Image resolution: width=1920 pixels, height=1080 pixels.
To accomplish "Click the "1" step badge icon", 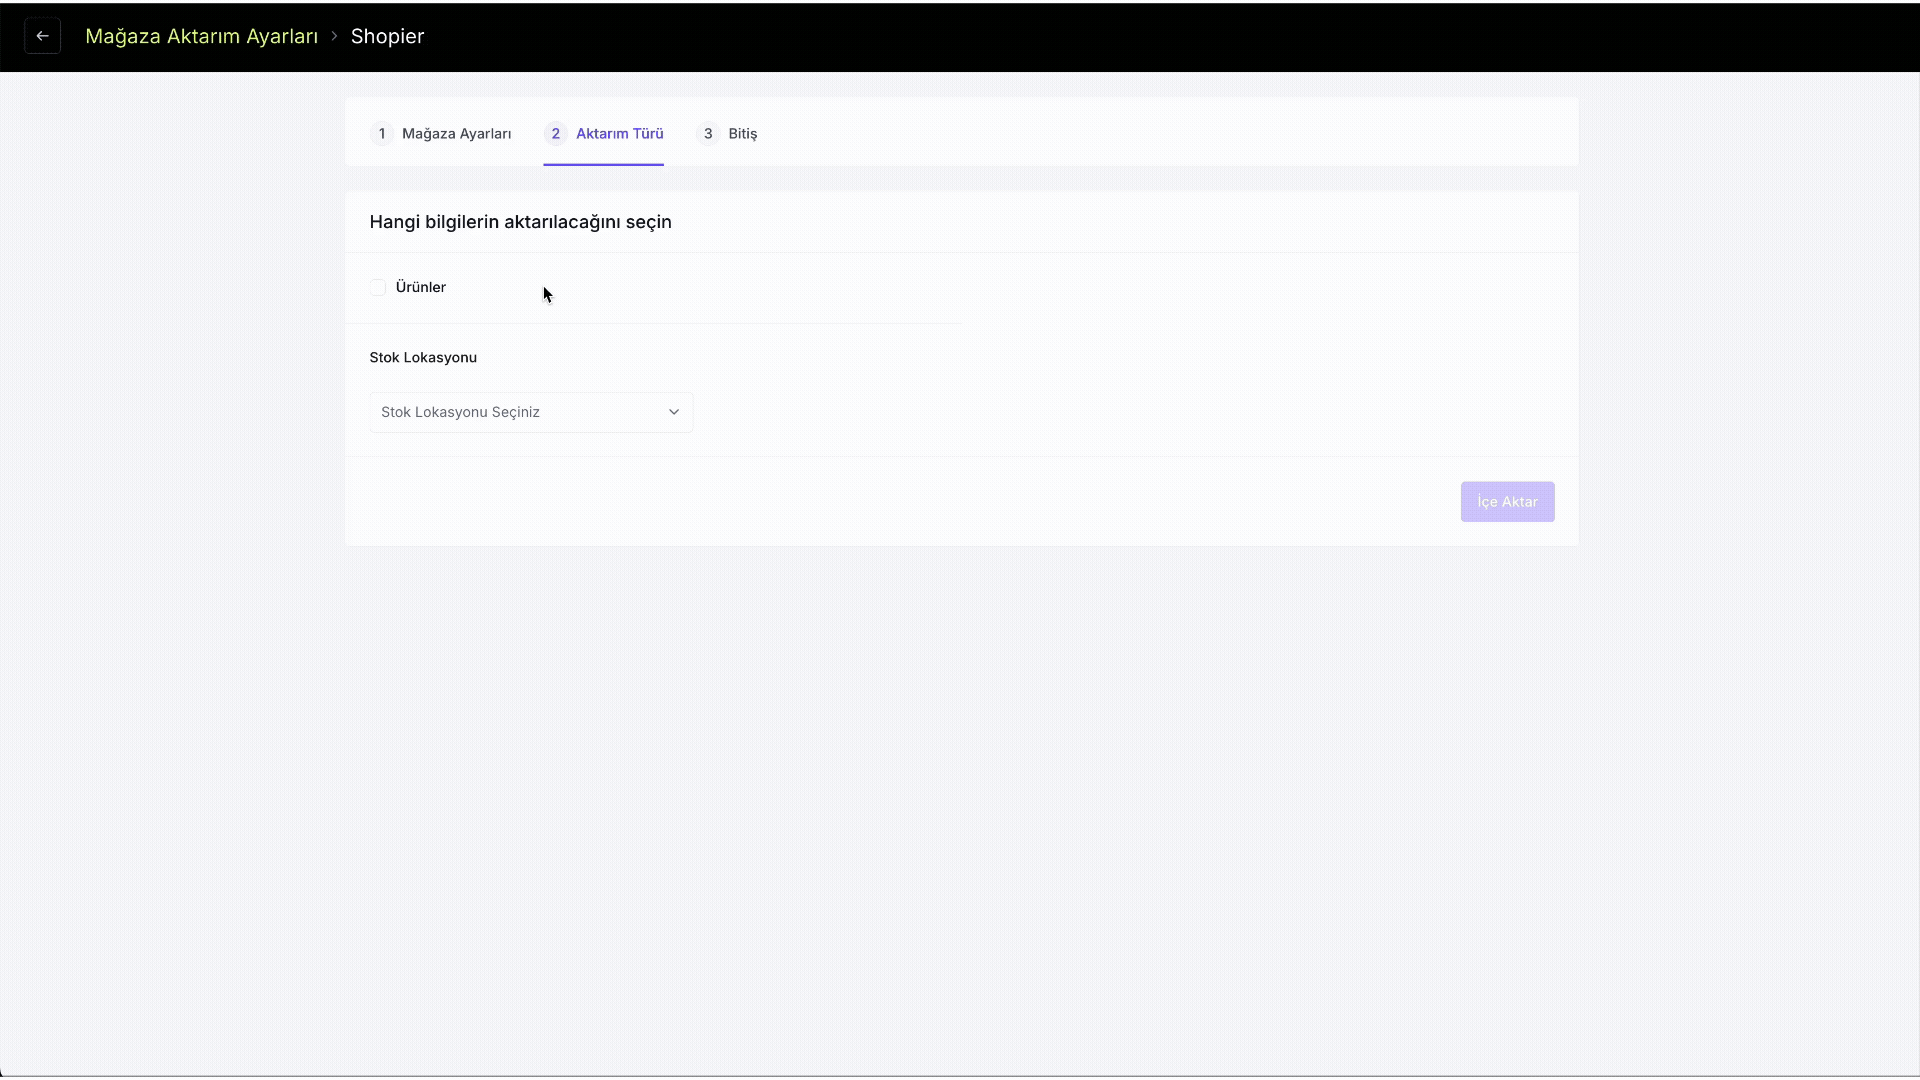I will click(x=382, y=133).
